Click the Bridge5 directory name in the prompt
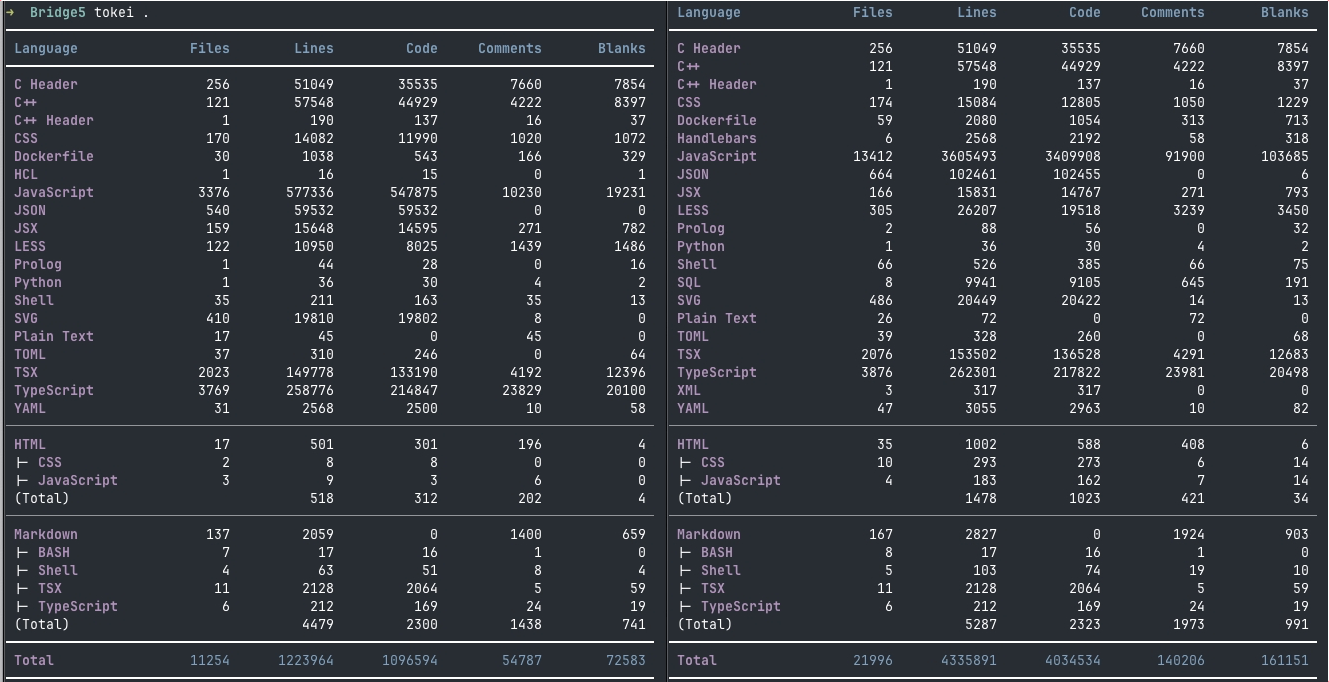The width and height of the screenshot is (1329, 682). pos(58,13)
